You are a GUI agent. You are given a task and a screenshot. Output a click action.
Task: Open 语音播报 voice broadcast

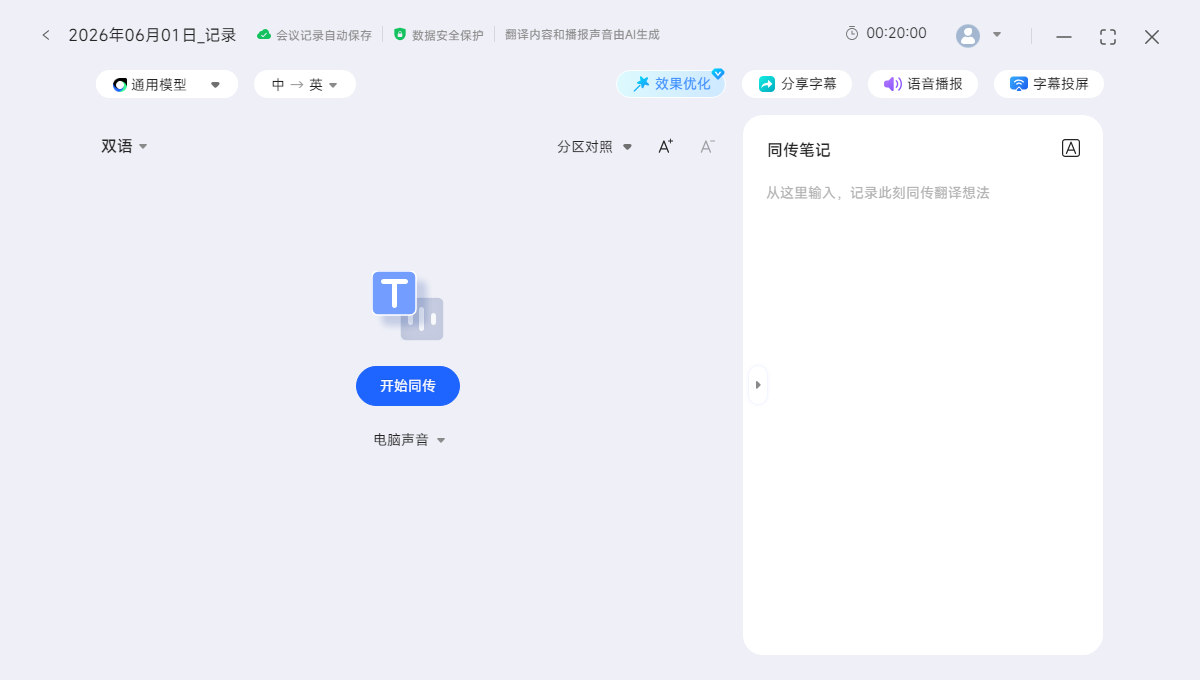[923, 84]
